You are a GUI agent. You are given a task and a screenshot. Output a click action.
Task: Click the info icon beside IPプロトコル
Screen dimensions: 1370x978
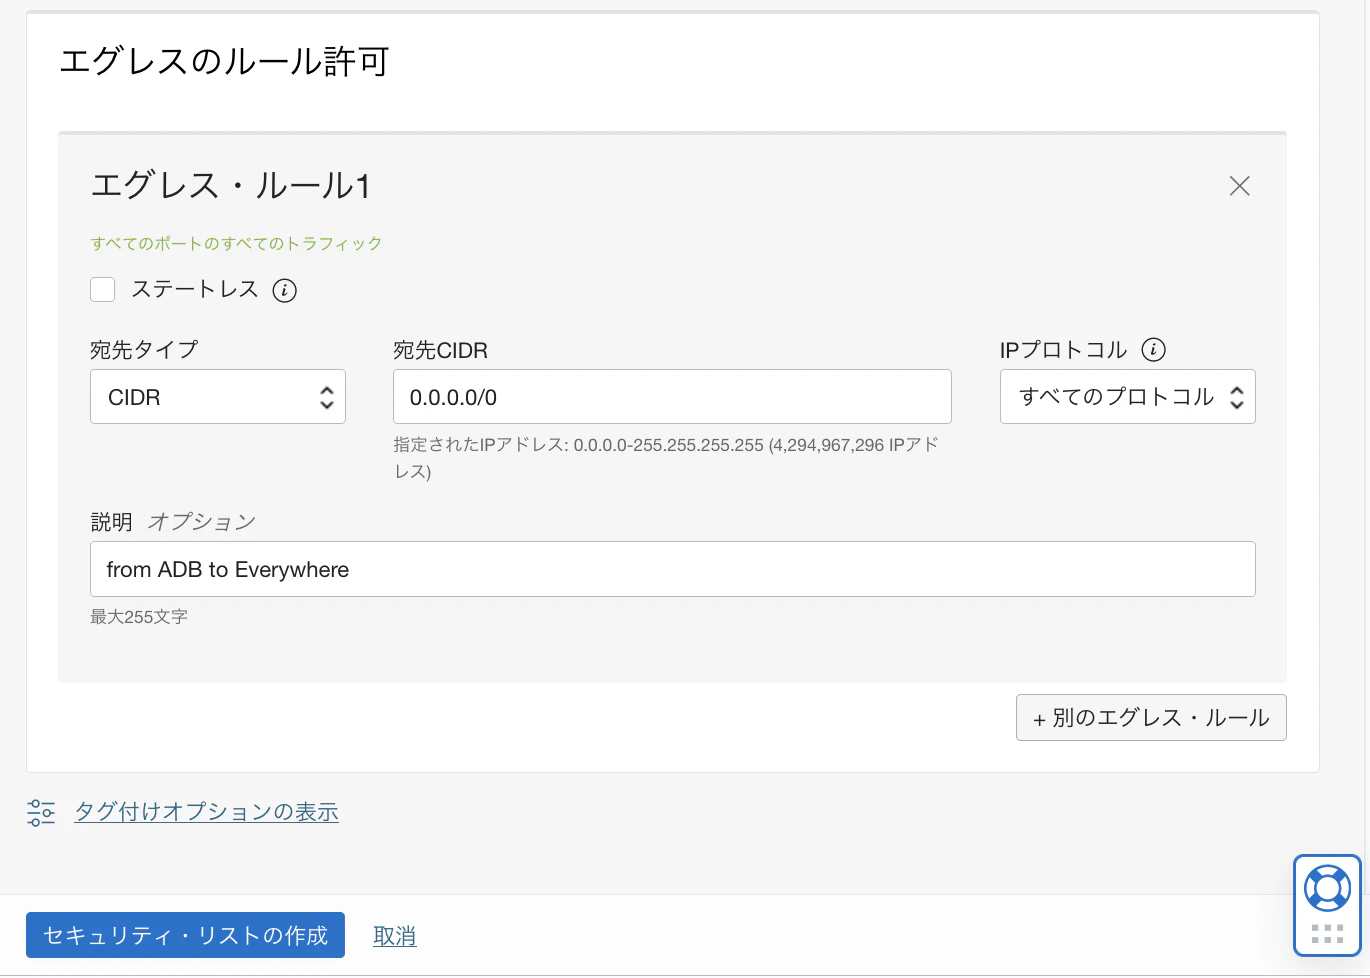point(1153,350)
